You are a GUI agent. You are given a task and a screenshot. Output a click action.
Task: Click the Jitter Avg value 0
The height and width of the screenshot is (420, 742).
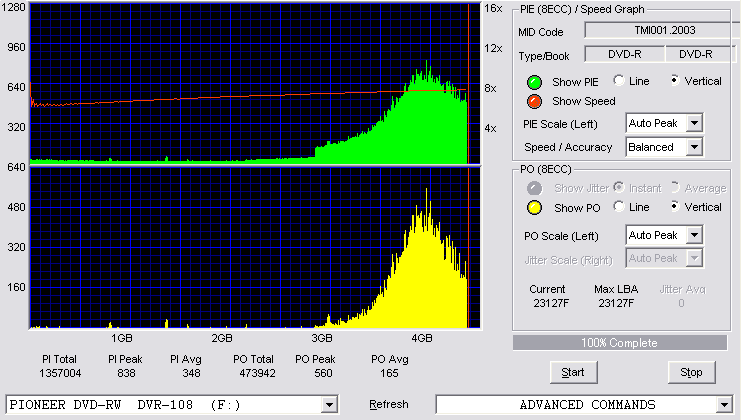[681, 303]
